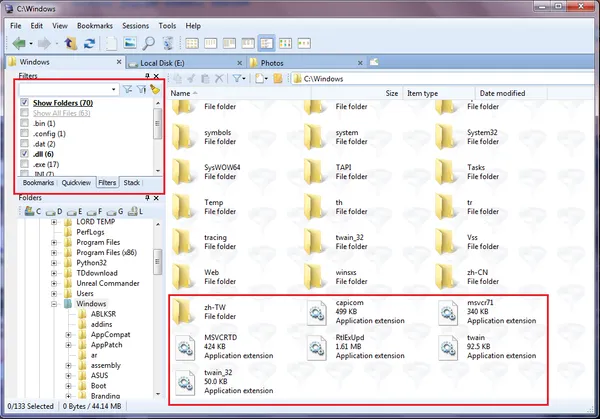Go back with the green Back arrow

[x=18, y=43]
